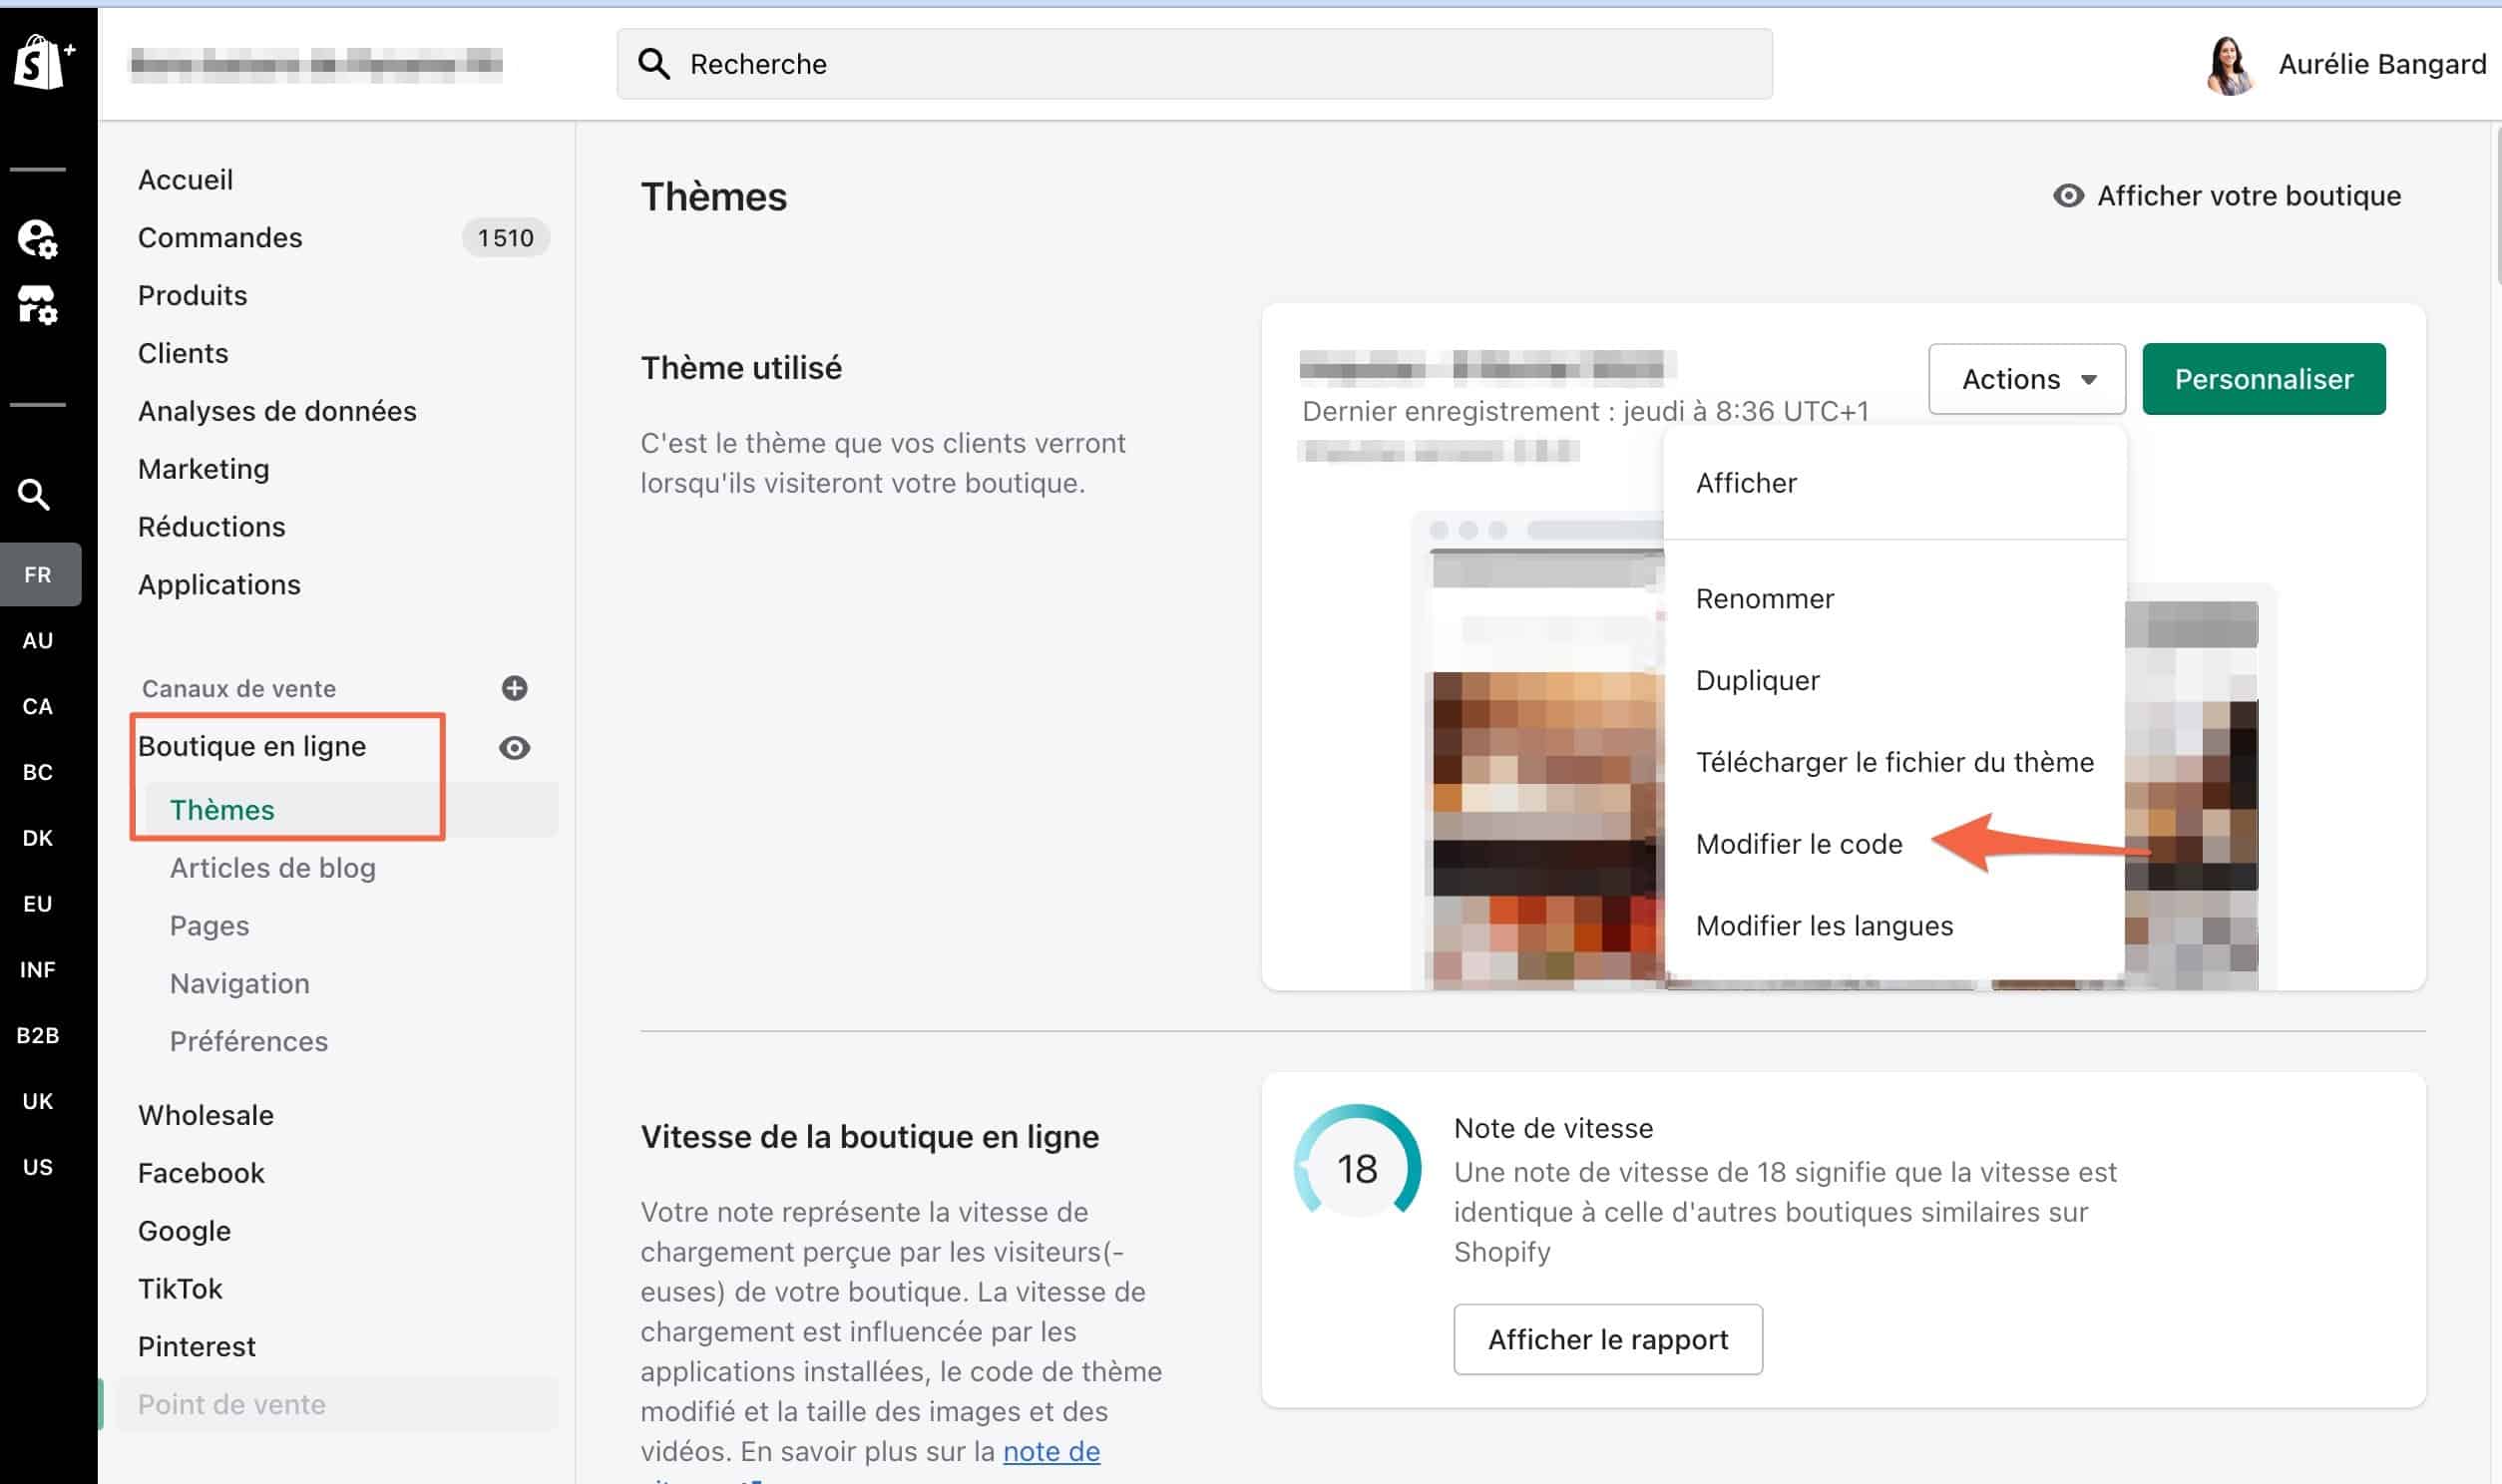Open the store settings icon in black sidebar
This screenshot has height=1484, width=2502.
pos(38,305)
